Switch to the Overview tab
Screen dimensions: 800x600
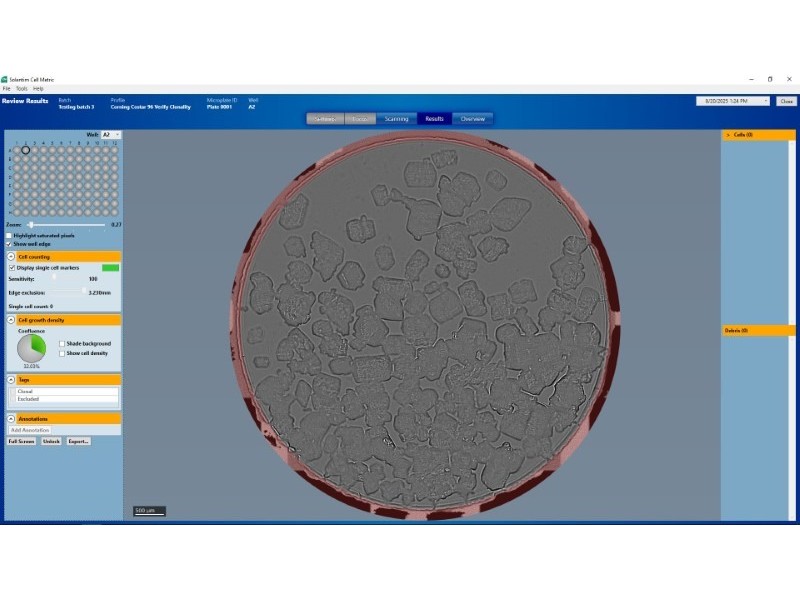click(x=472, y=119)
